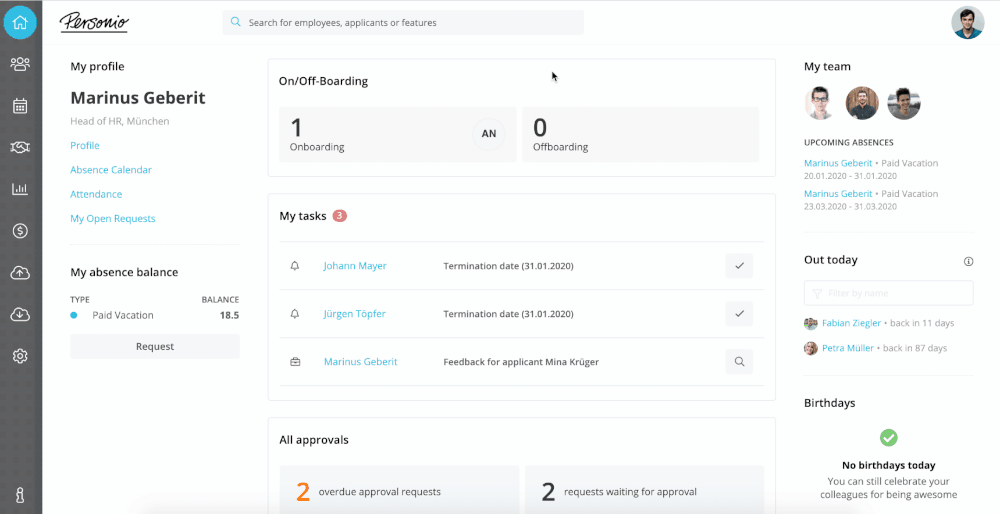Open the Reports bar chart icon

pos(20,189)
